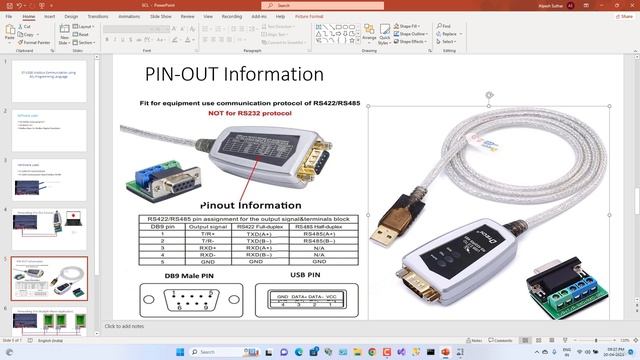640x360 pixels.
Task: Click the English (India) language indicator
Action: pyautogui.click(x=50, y=340)
